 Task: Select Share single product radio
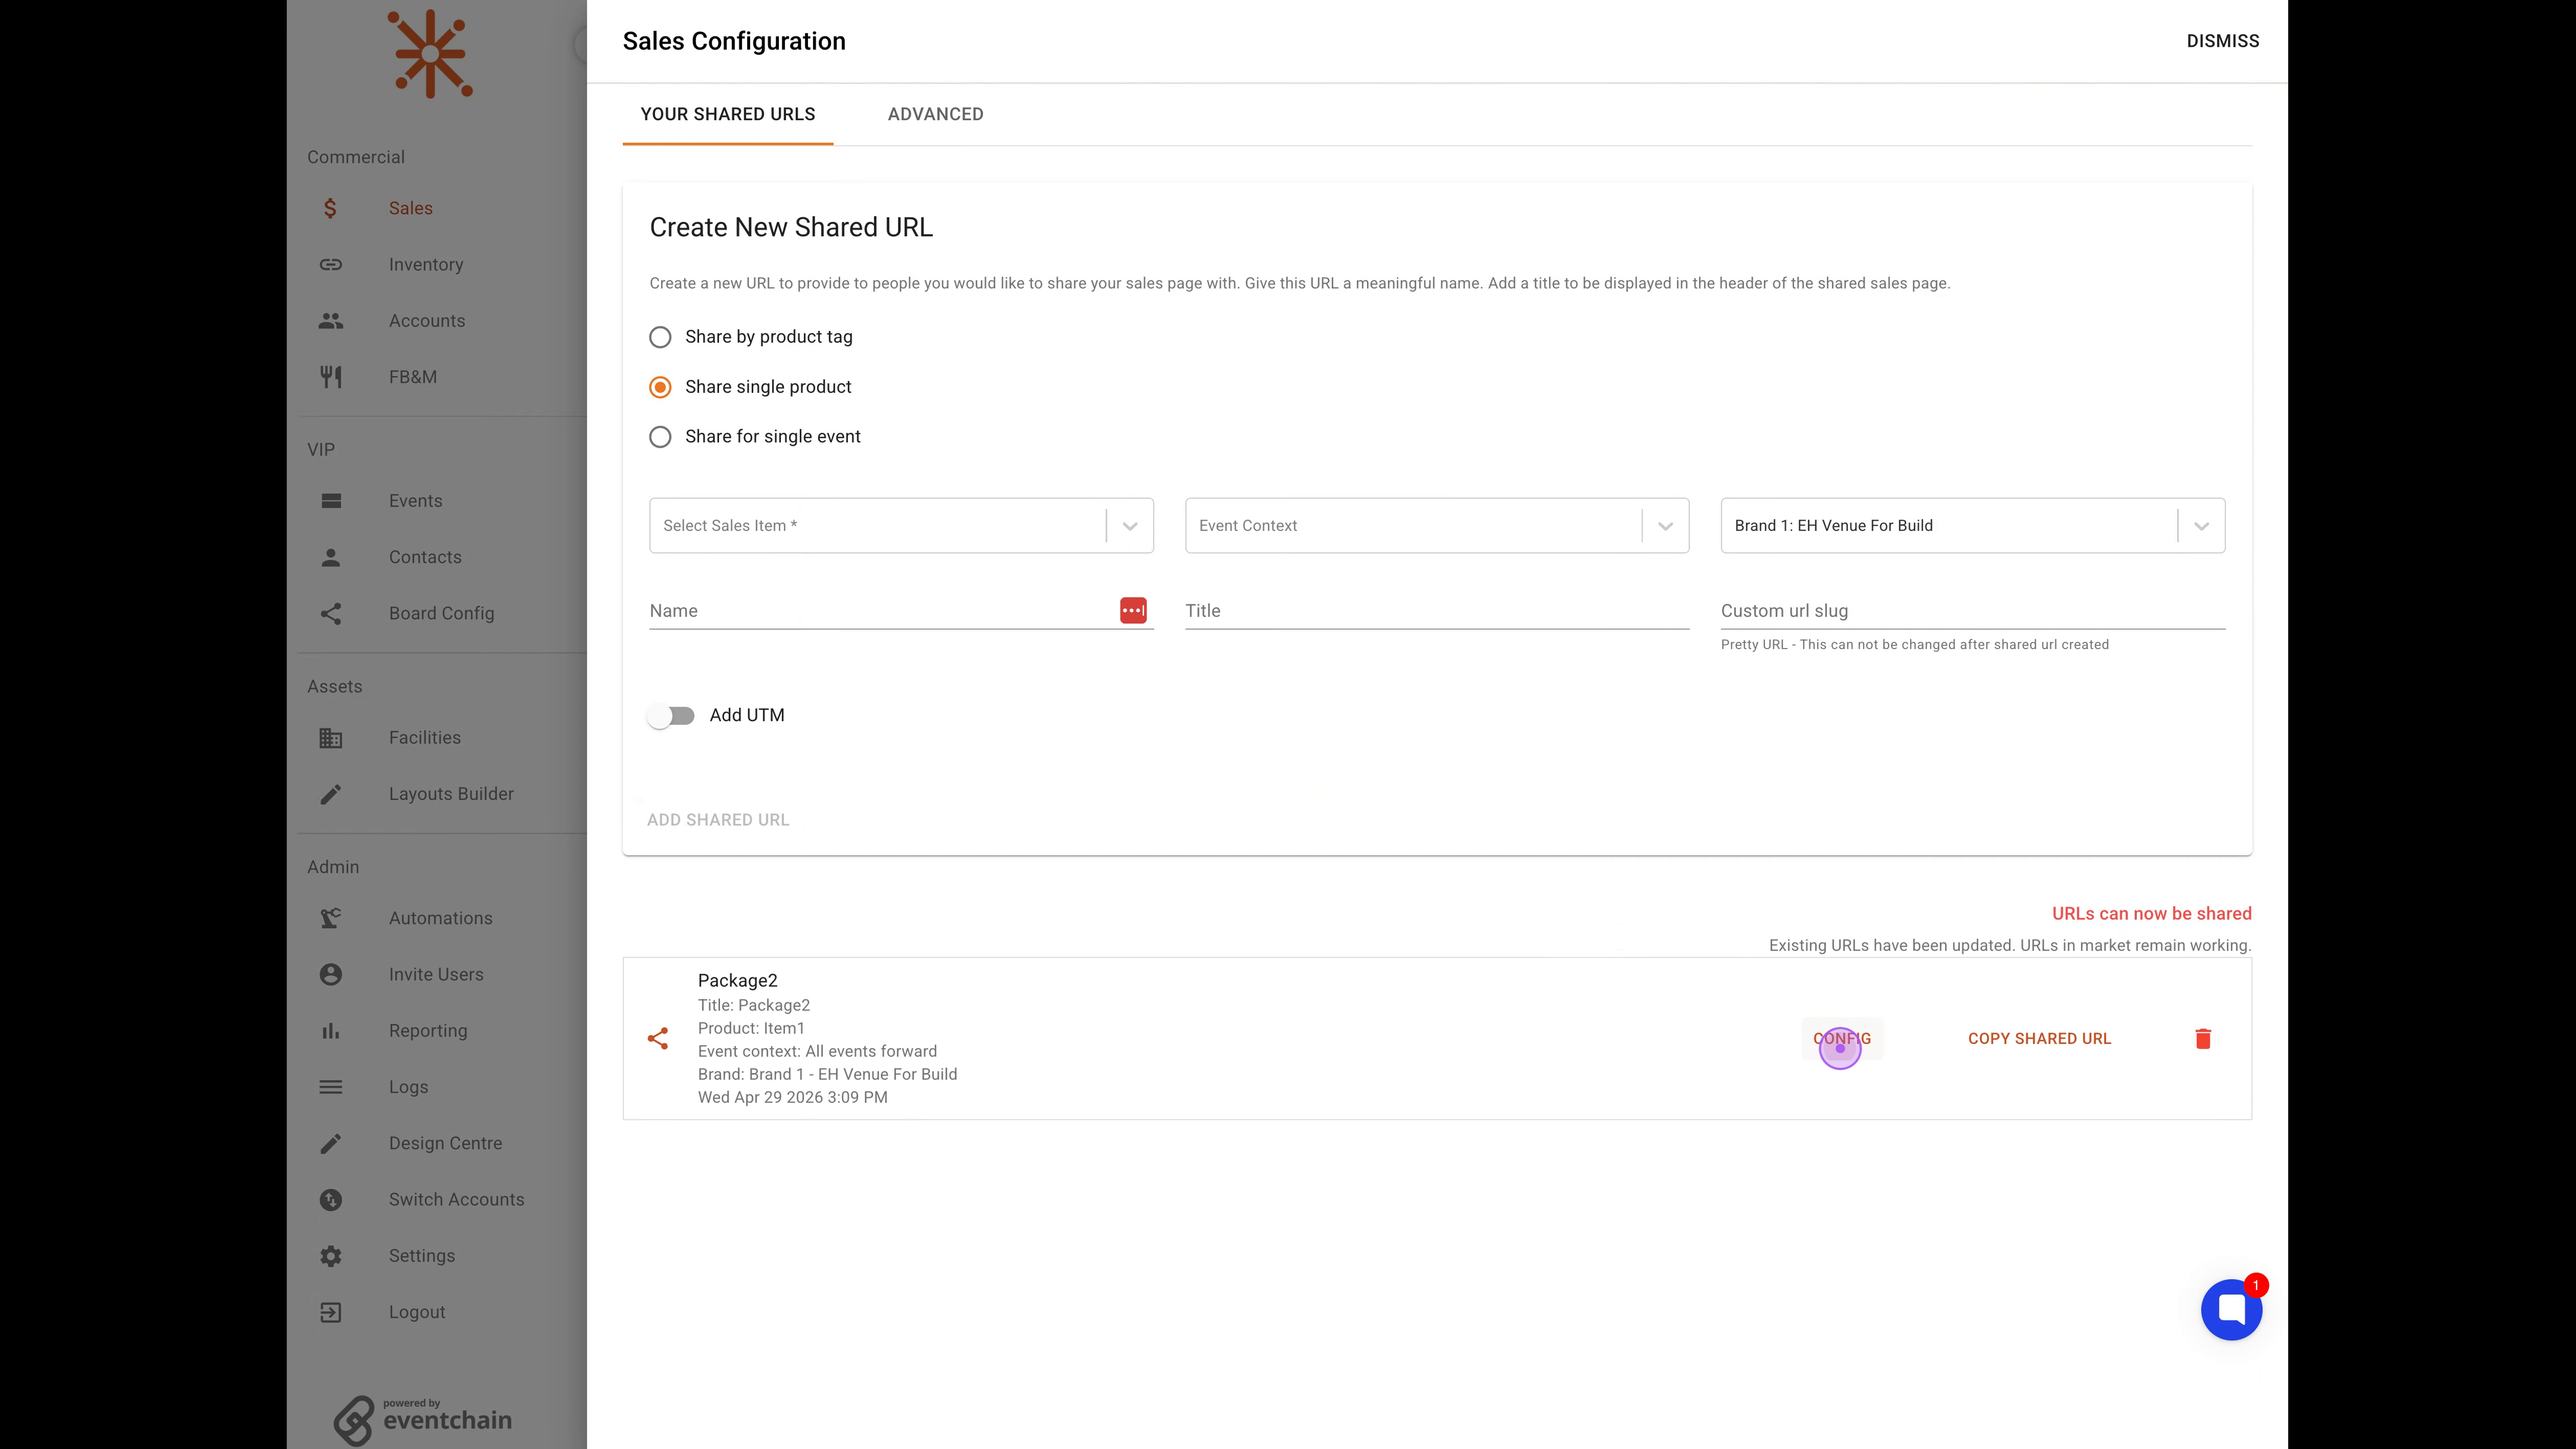tap(660, 387)
